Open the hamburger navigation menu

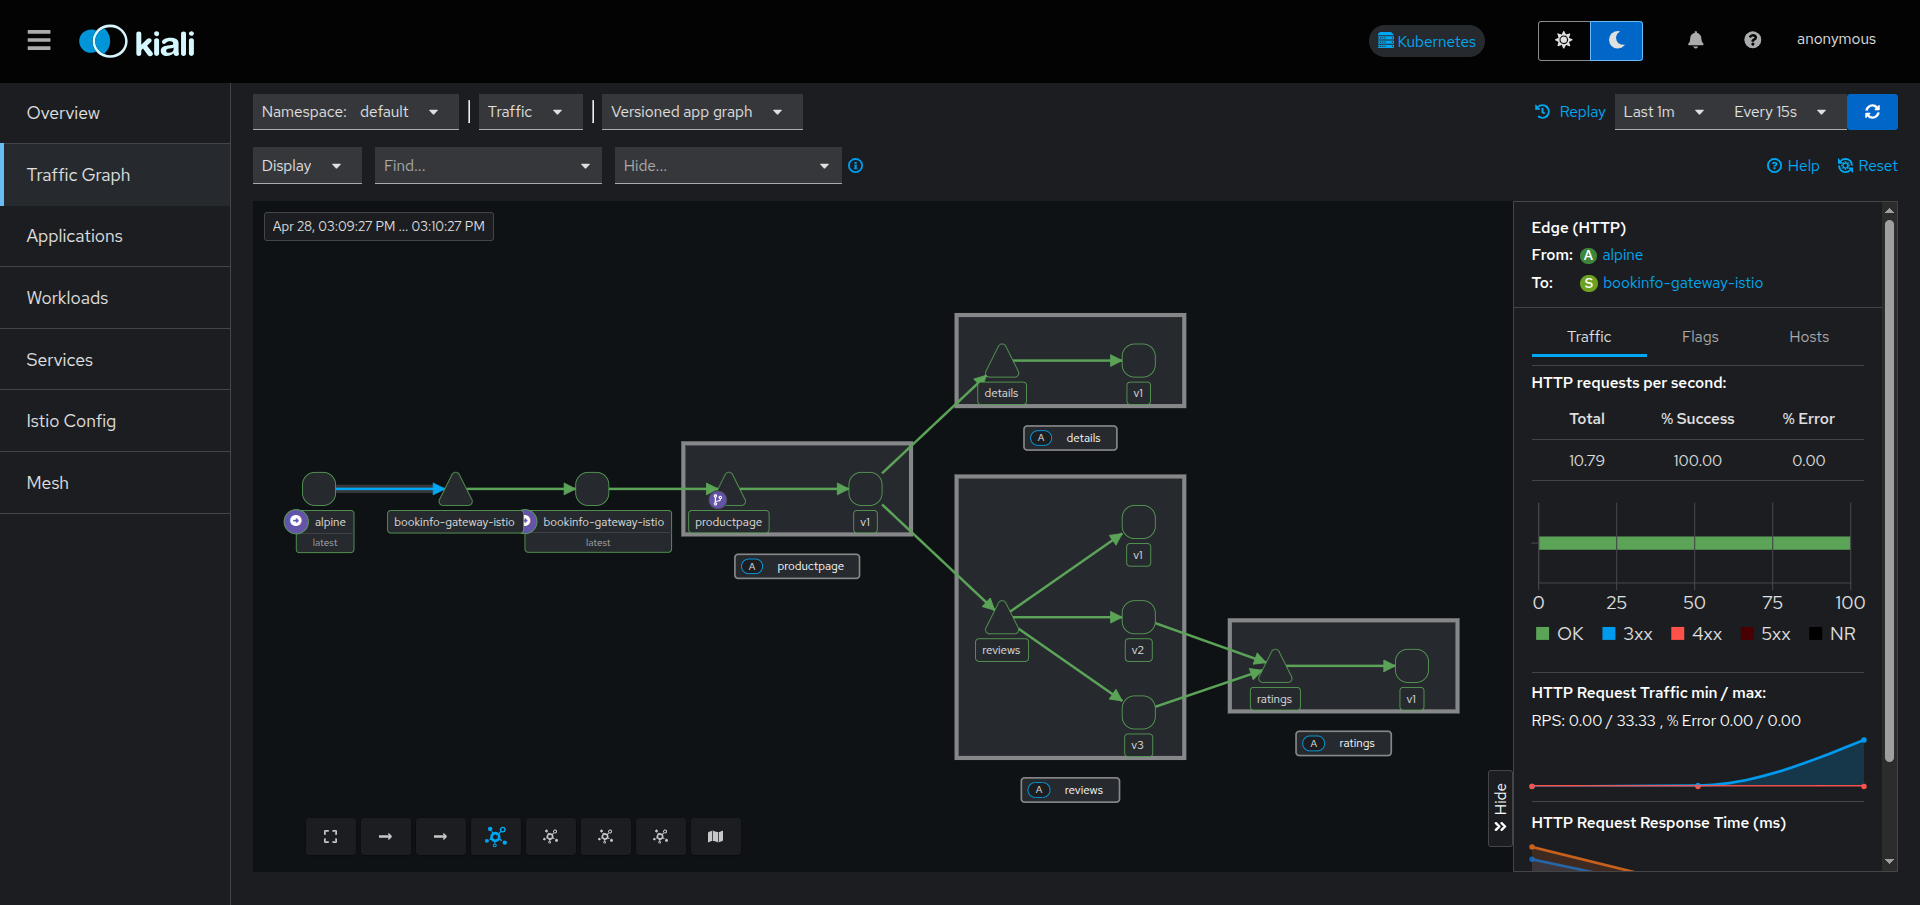[39, 40]
